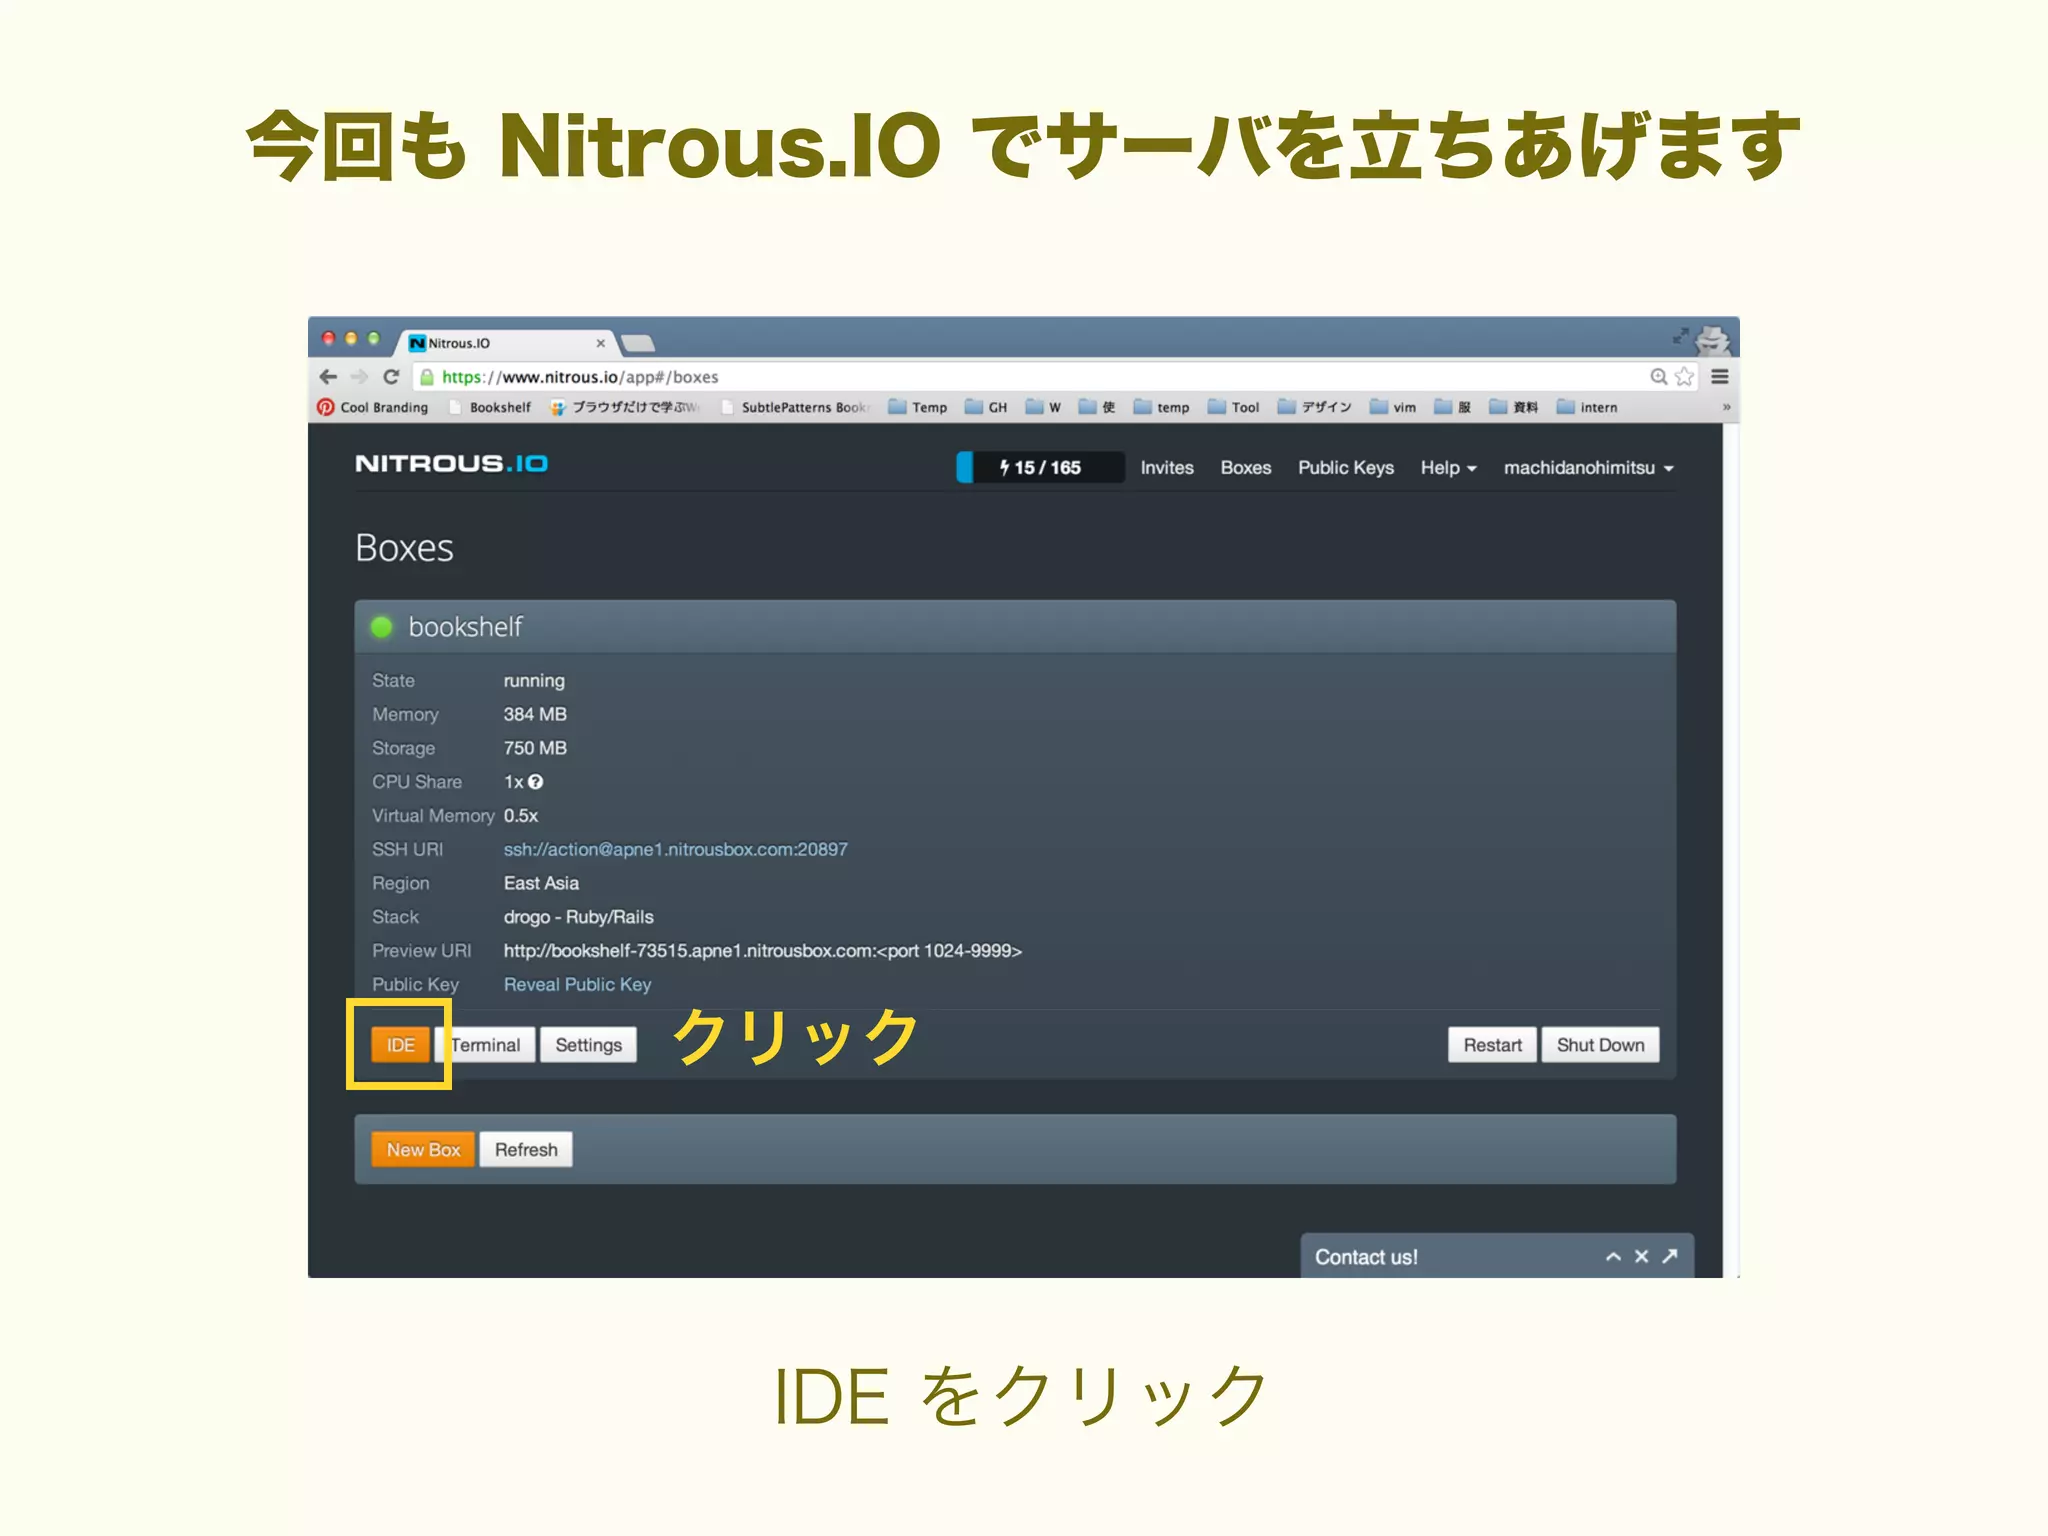Open the intern bookmark folder
This screenshot has width=2048, height=1536.
(1587, 407)
